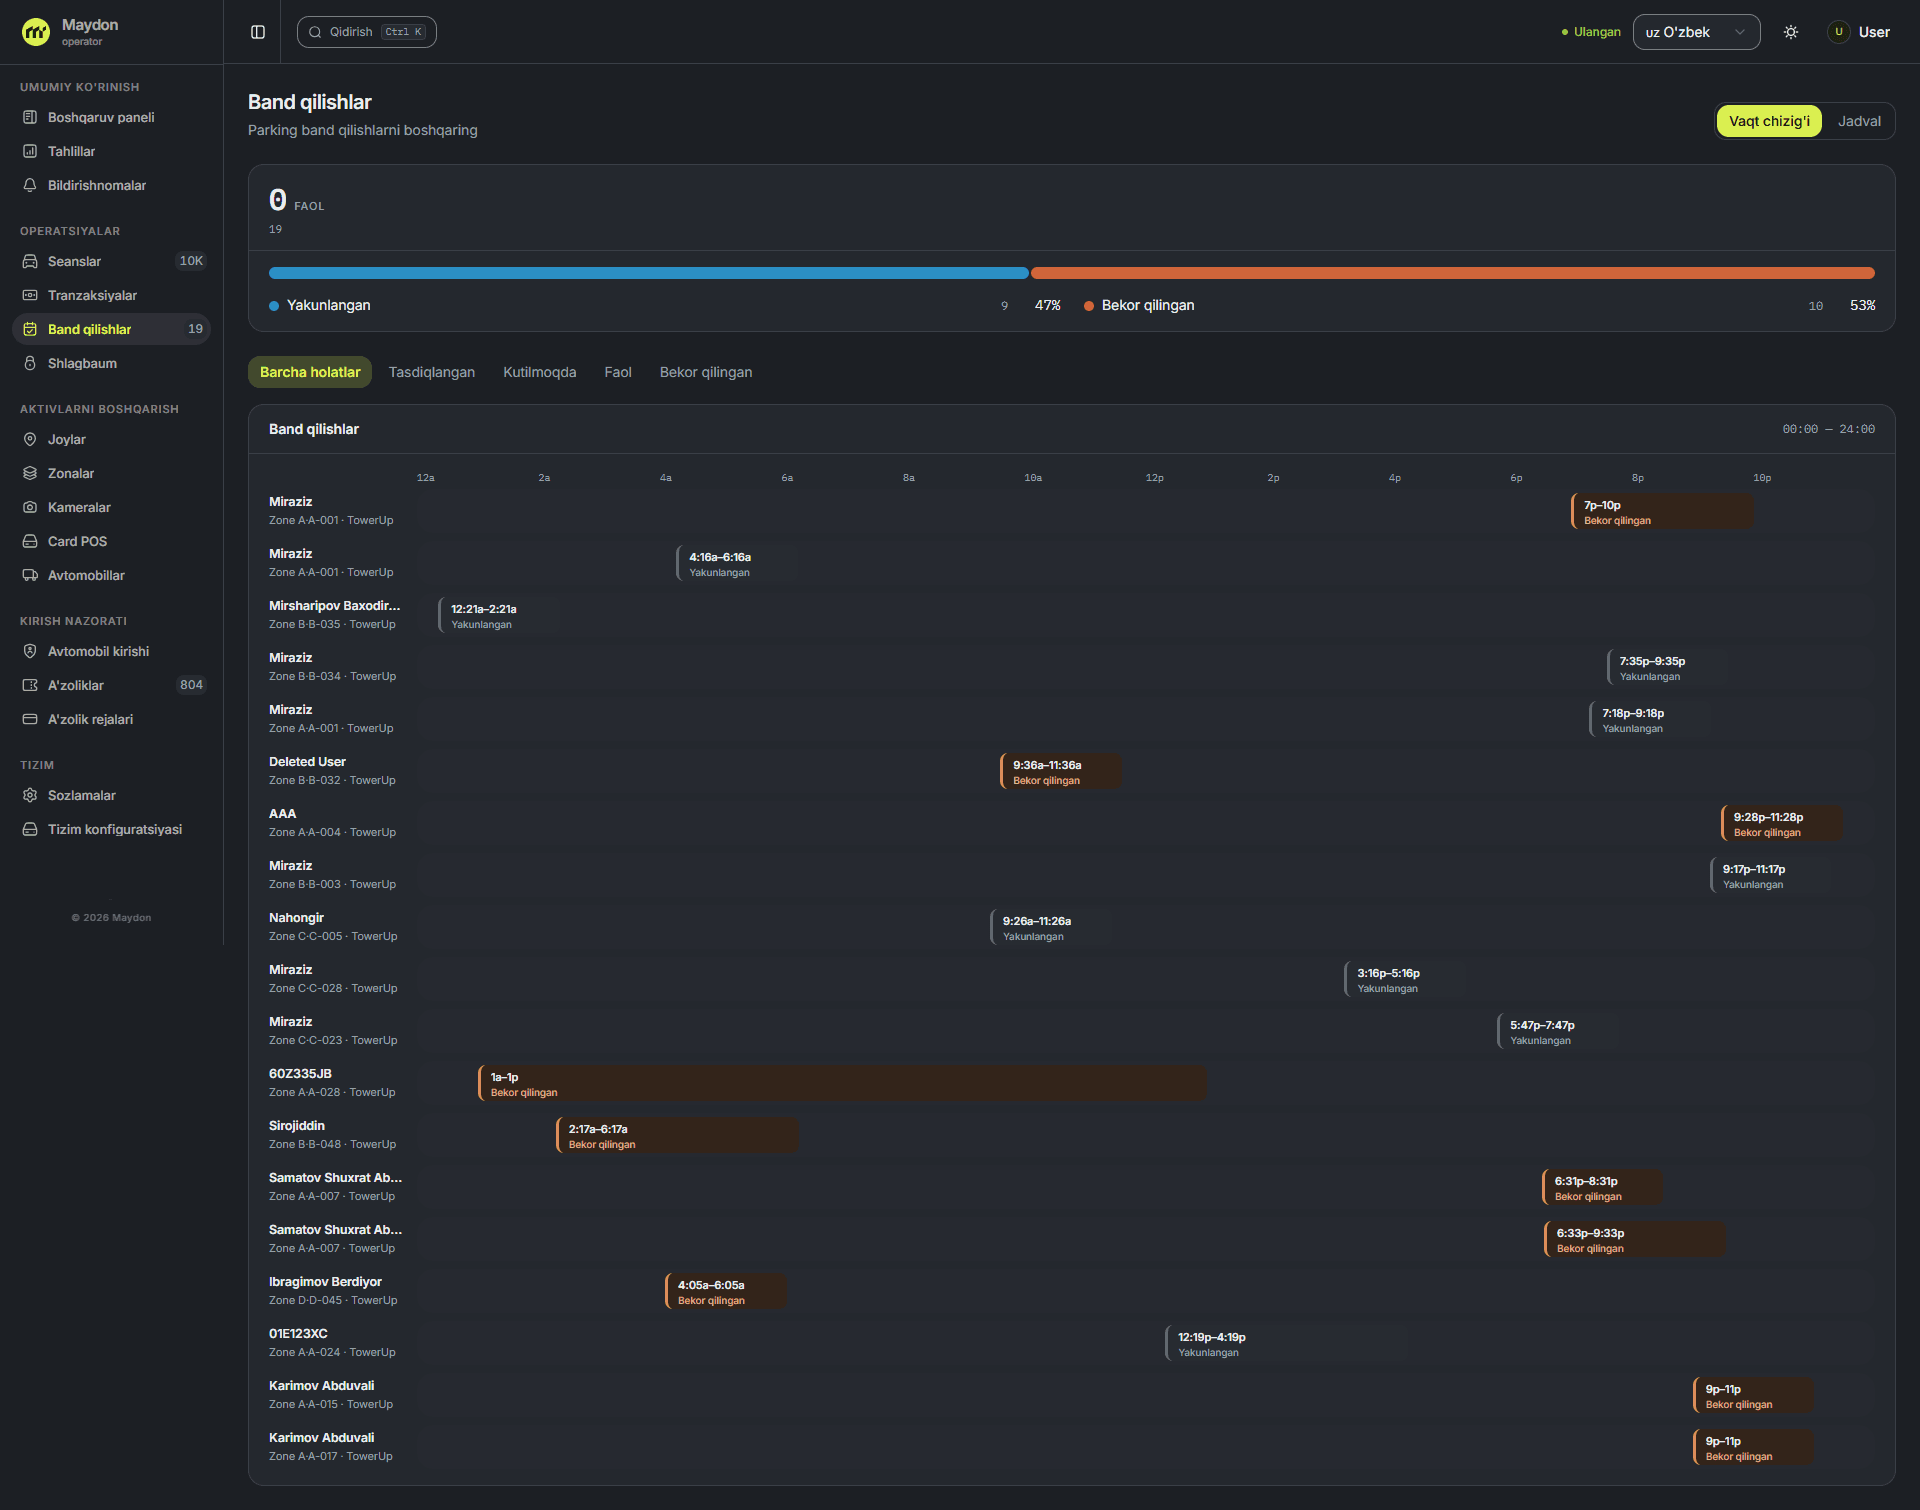Select the Vaqt chizig'i view

[x=1769, y=121]
